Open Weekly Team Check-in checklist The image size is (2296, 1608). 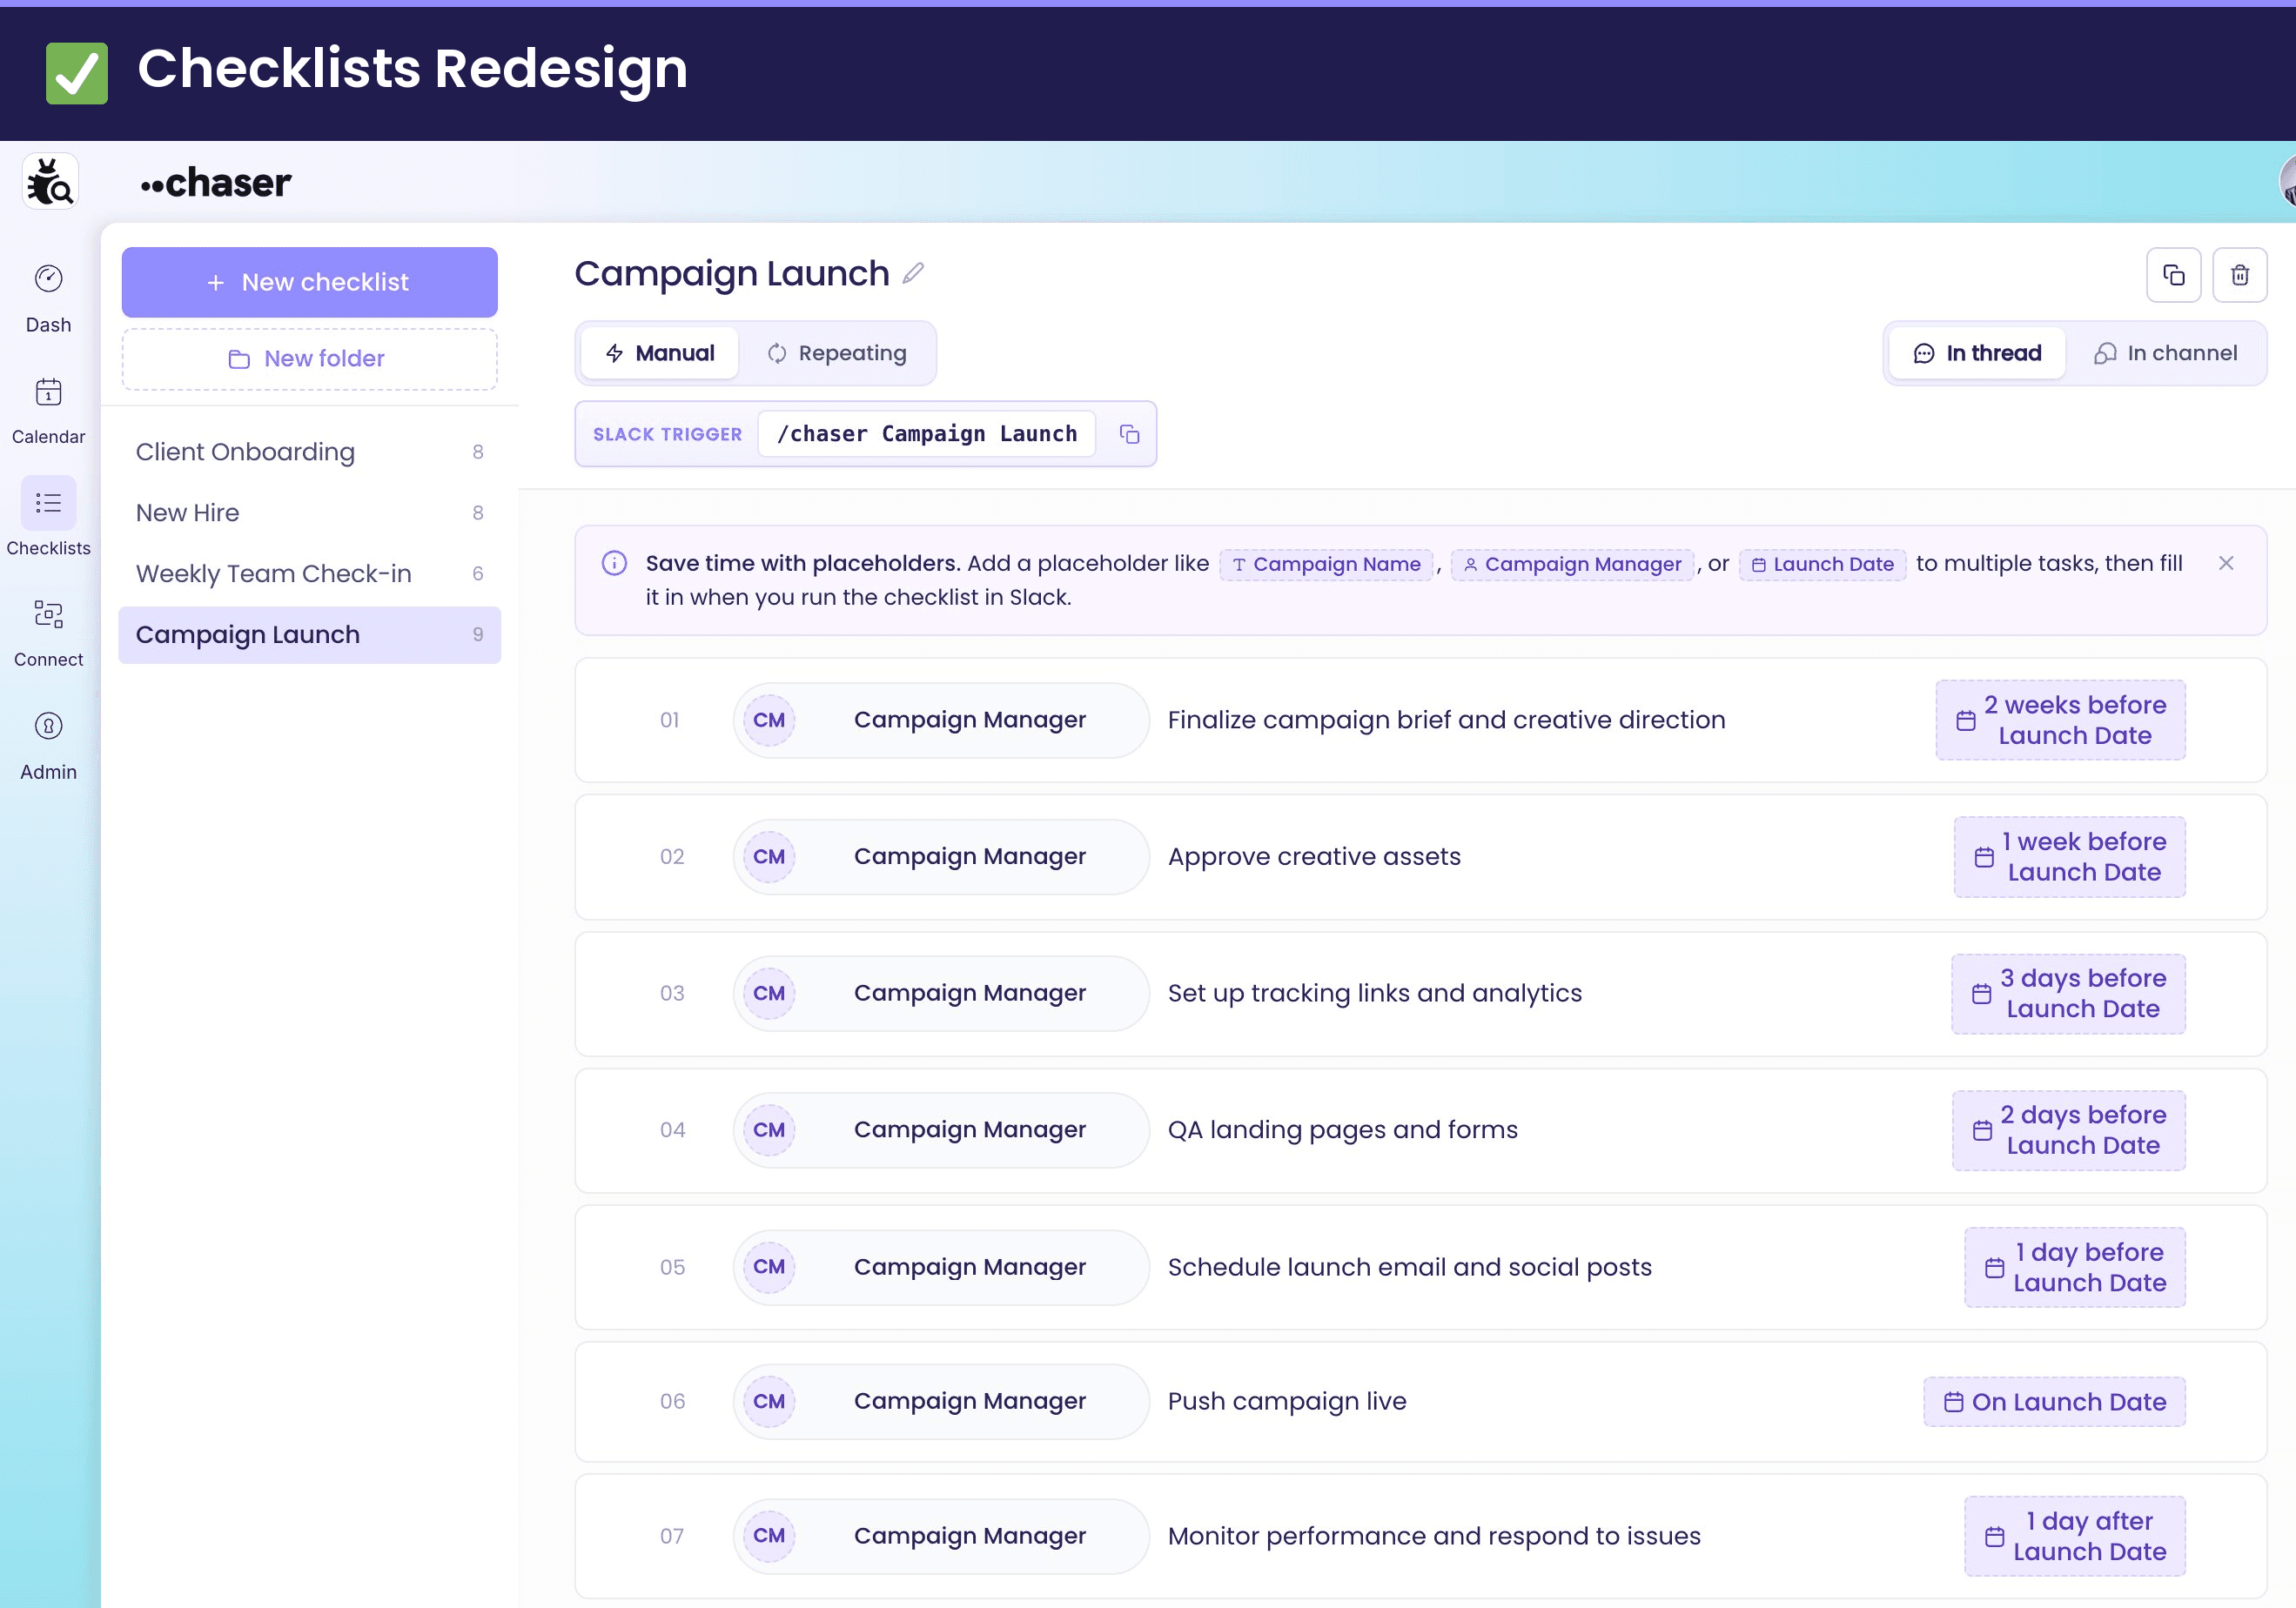click(x=310, y=574)
